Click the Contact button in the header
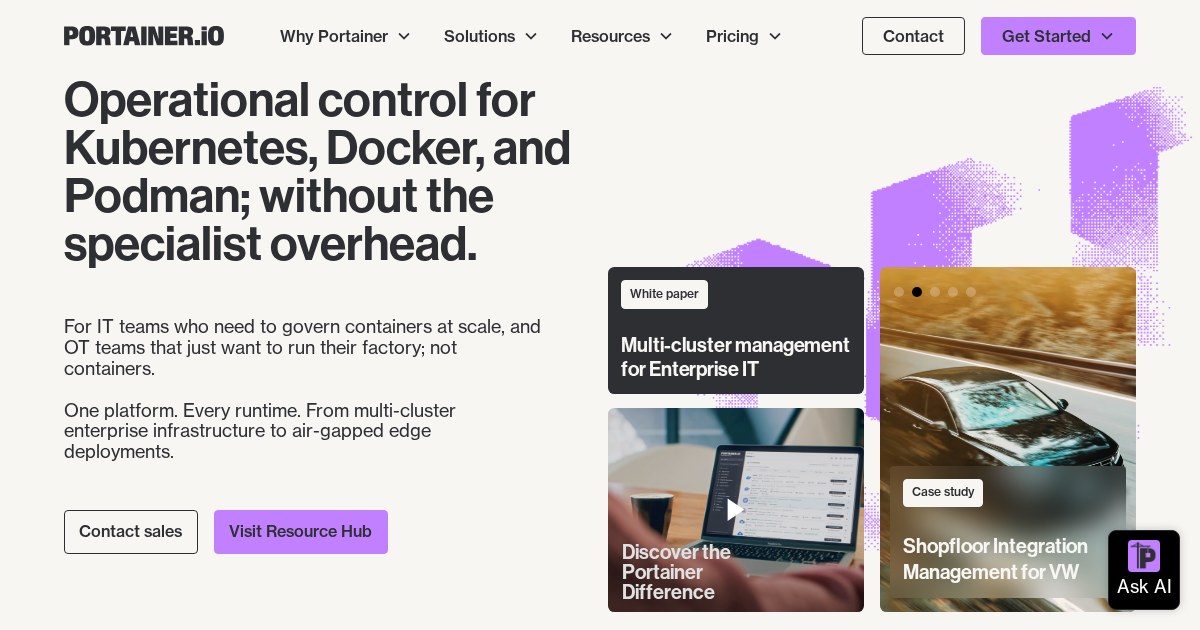This screenshot has width=1200, height=630. point(913,36)
